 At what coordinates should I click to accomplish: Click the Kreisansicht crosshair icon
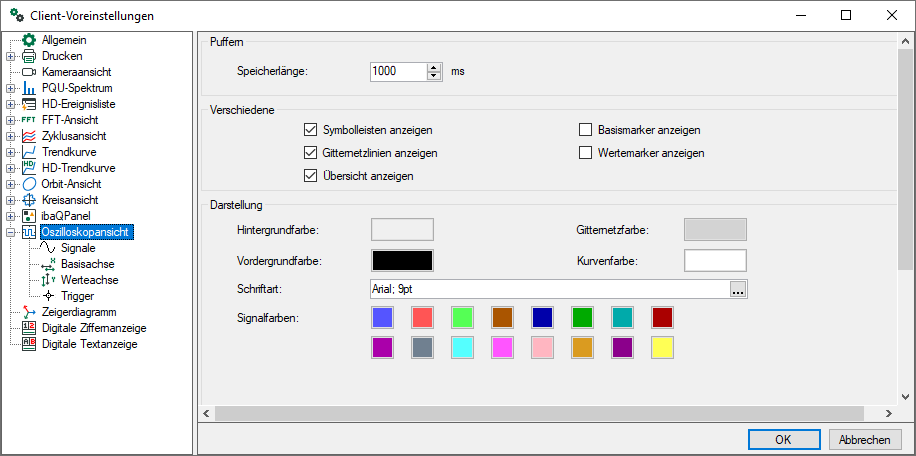coord(29,200)
